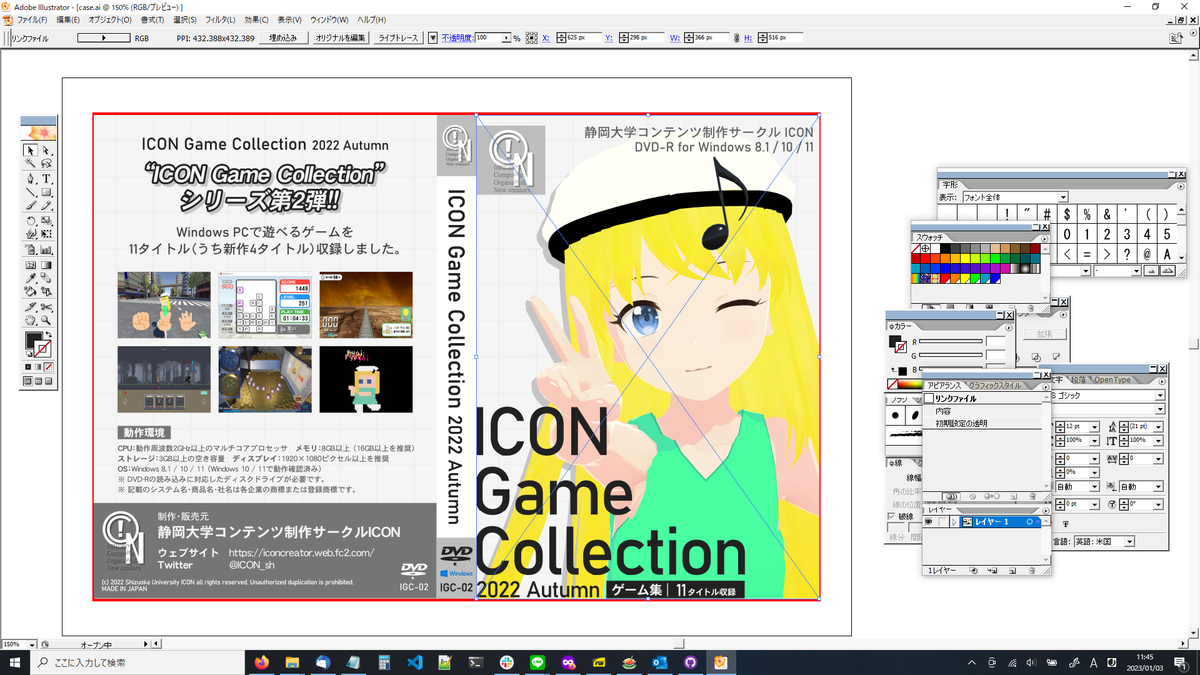Click the ライブトレース button
This screenshot has height=675, width=1200.
click(x=398, y=37)
